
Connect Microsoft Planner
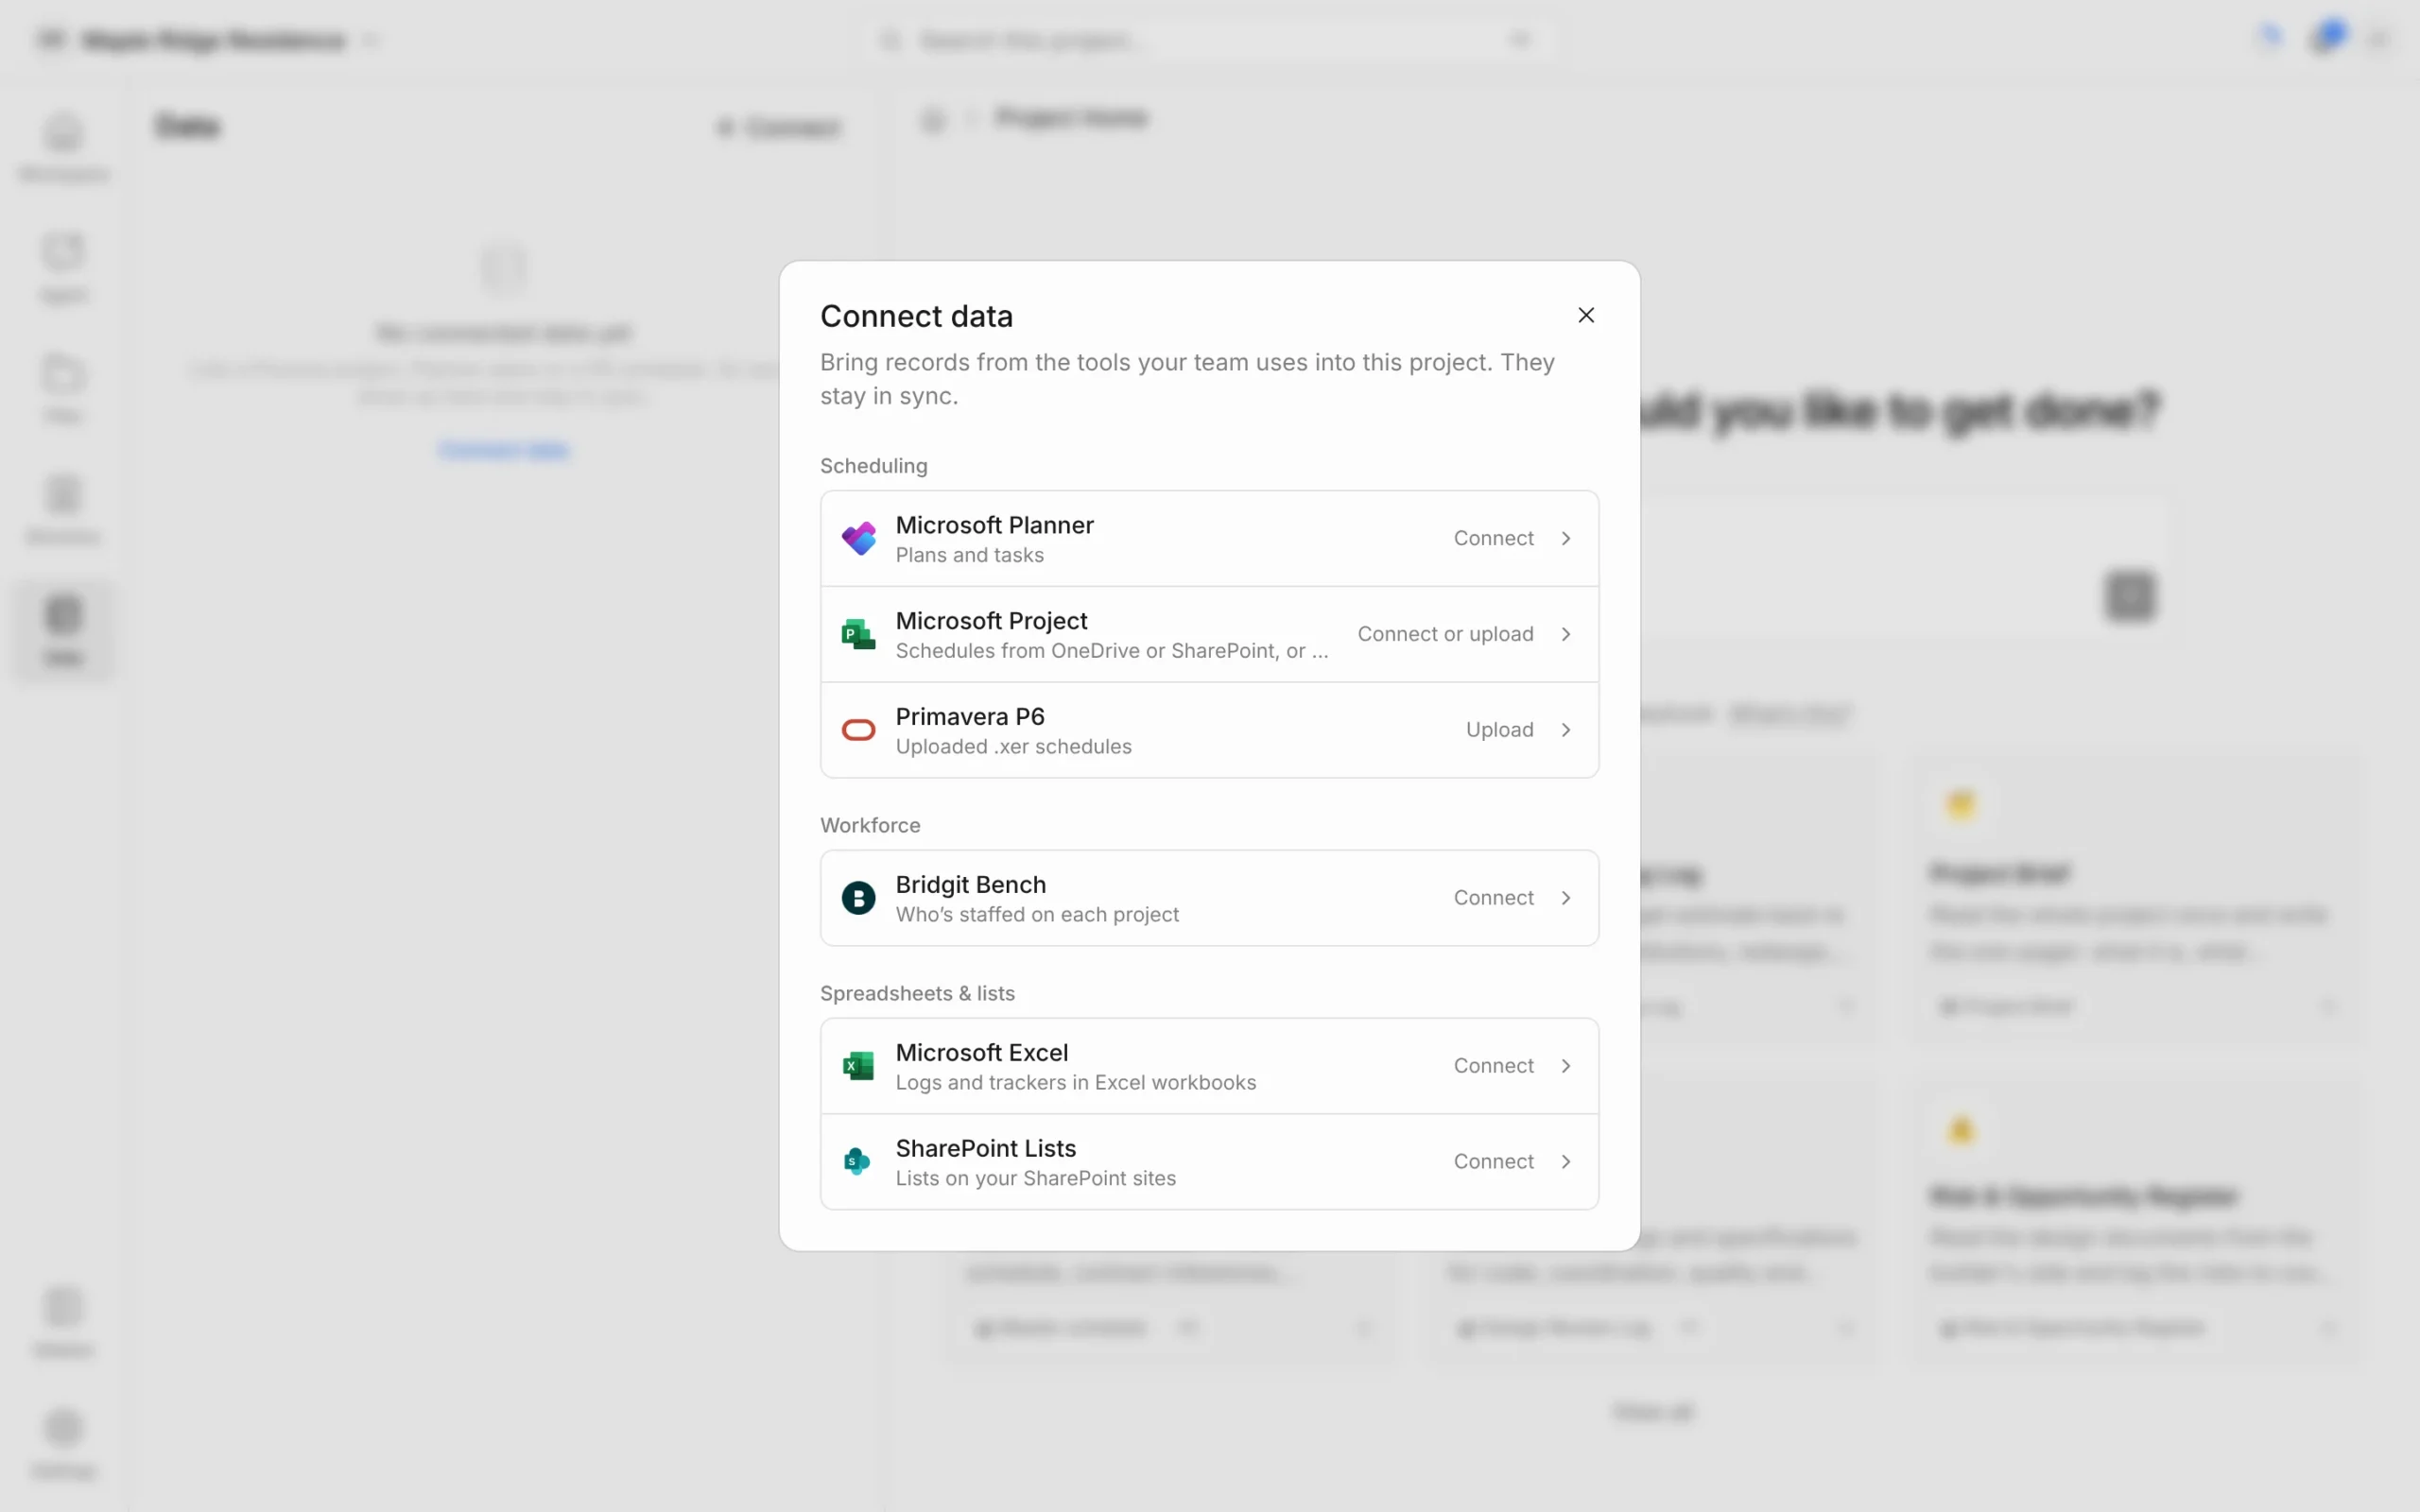(1493, 538)
